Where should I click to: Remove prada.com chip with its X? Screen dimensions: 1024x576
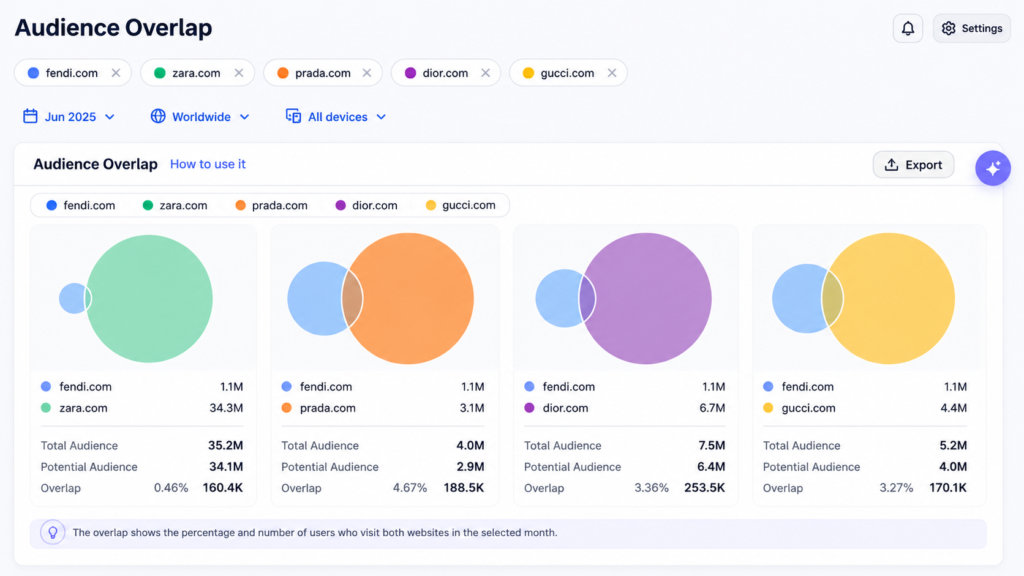click(367, 73)
